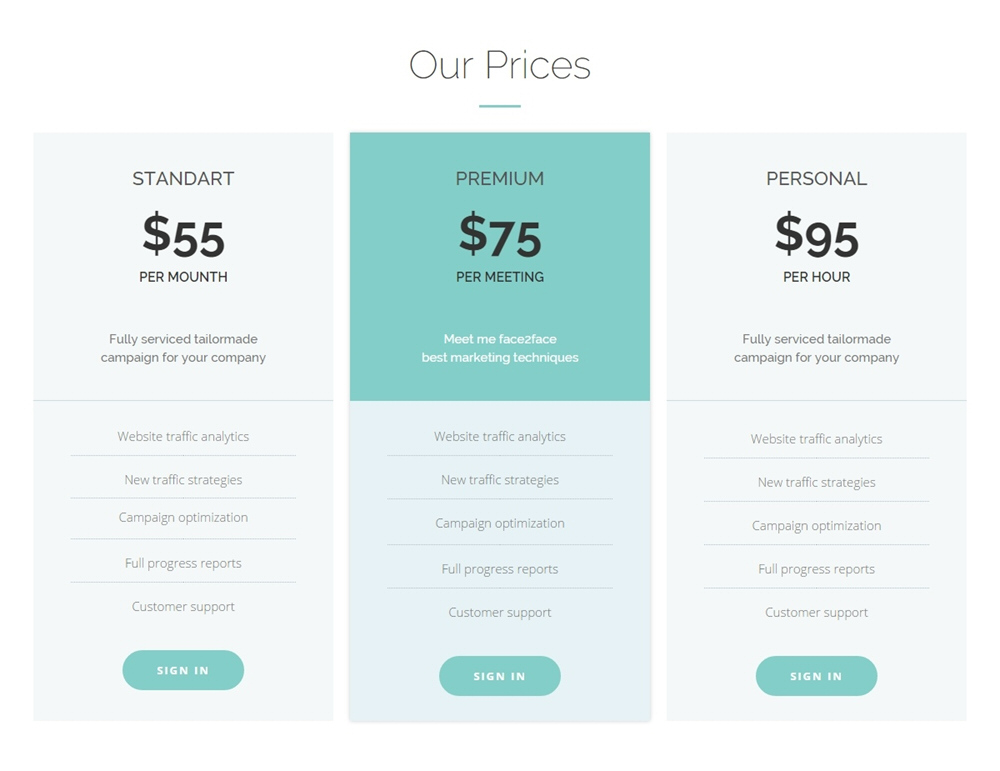
Task: Click Website traffic analytics in Standart plan
Action: [183, 437]
